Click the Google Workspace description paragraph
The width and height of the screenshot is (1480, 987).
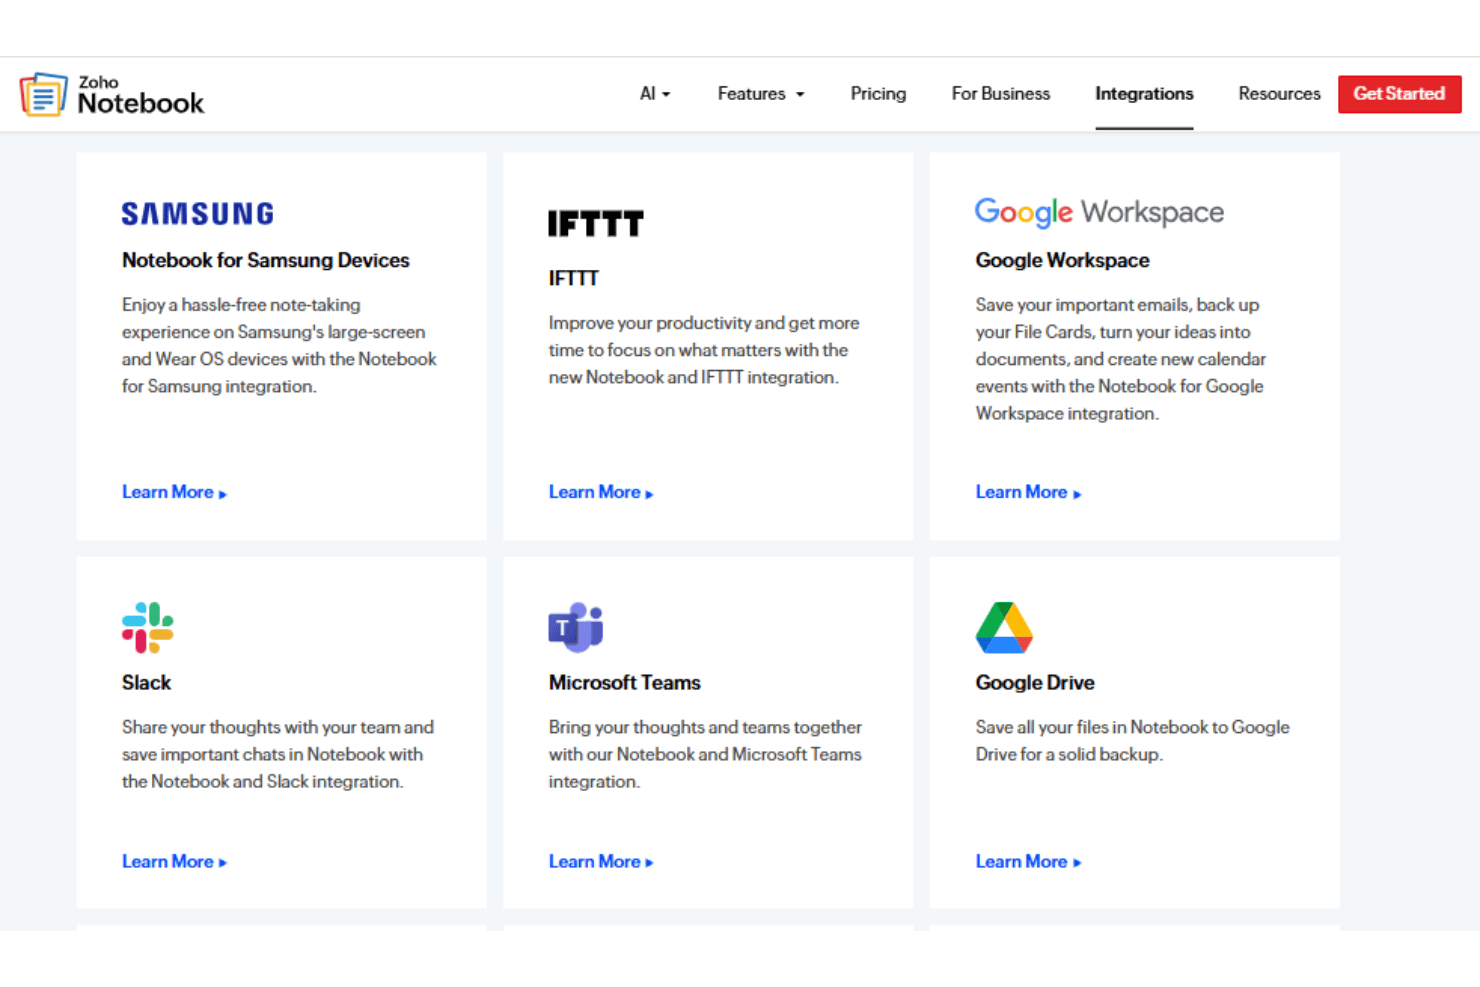point(1120,359)
